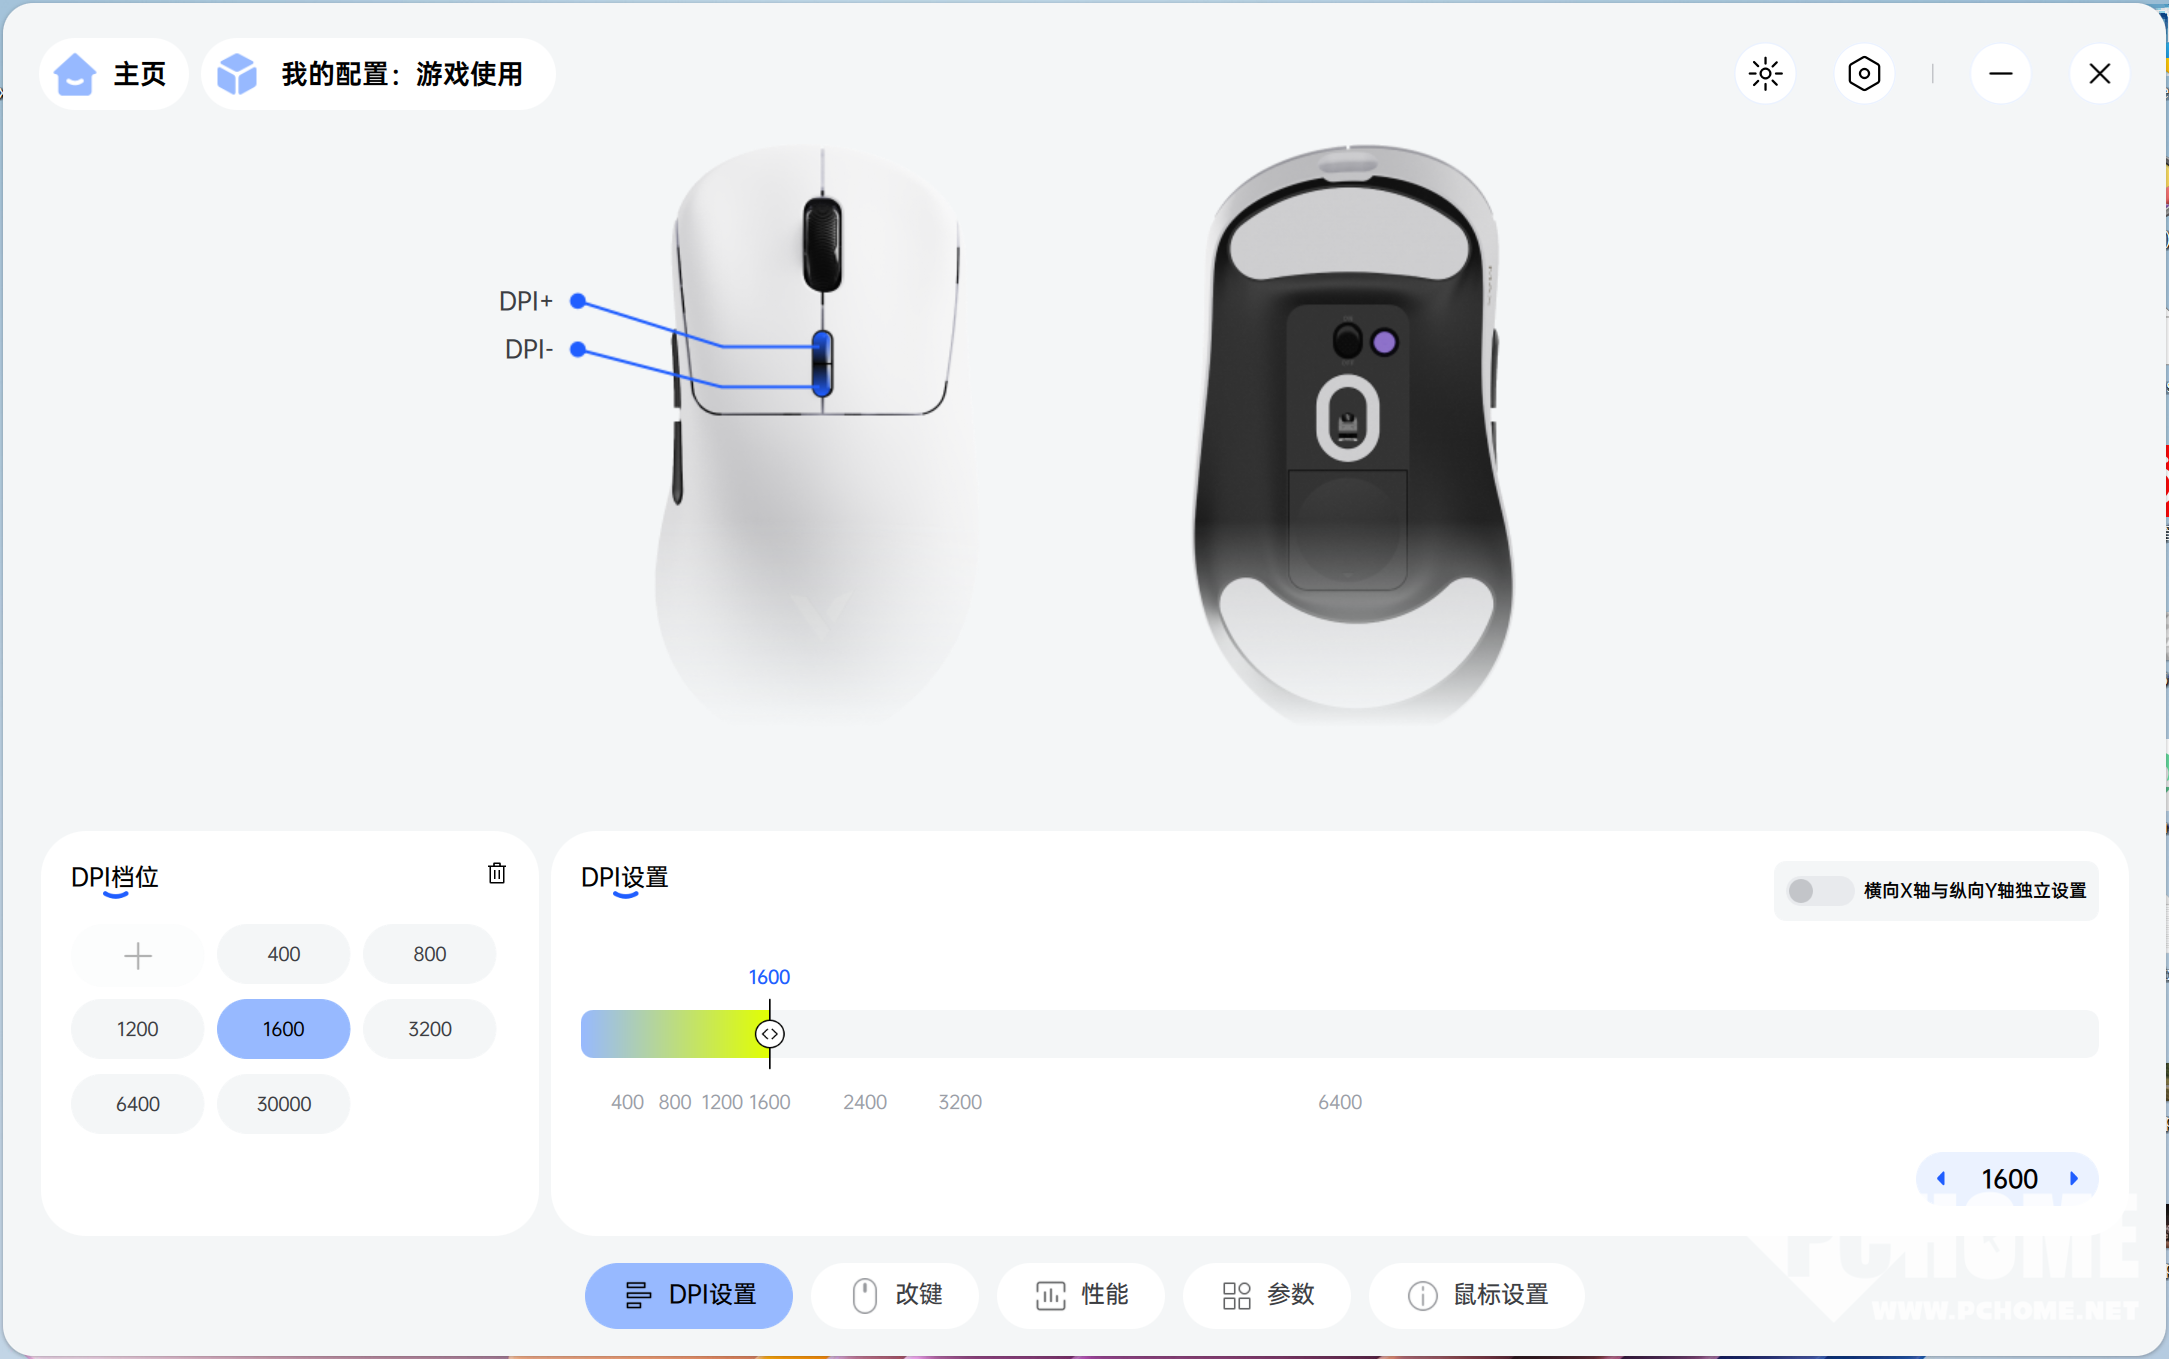The width and height of the screenshot is (2169, 1359).
Task: Select the 3200 DPI level
Action: (x=430, y=1029)
